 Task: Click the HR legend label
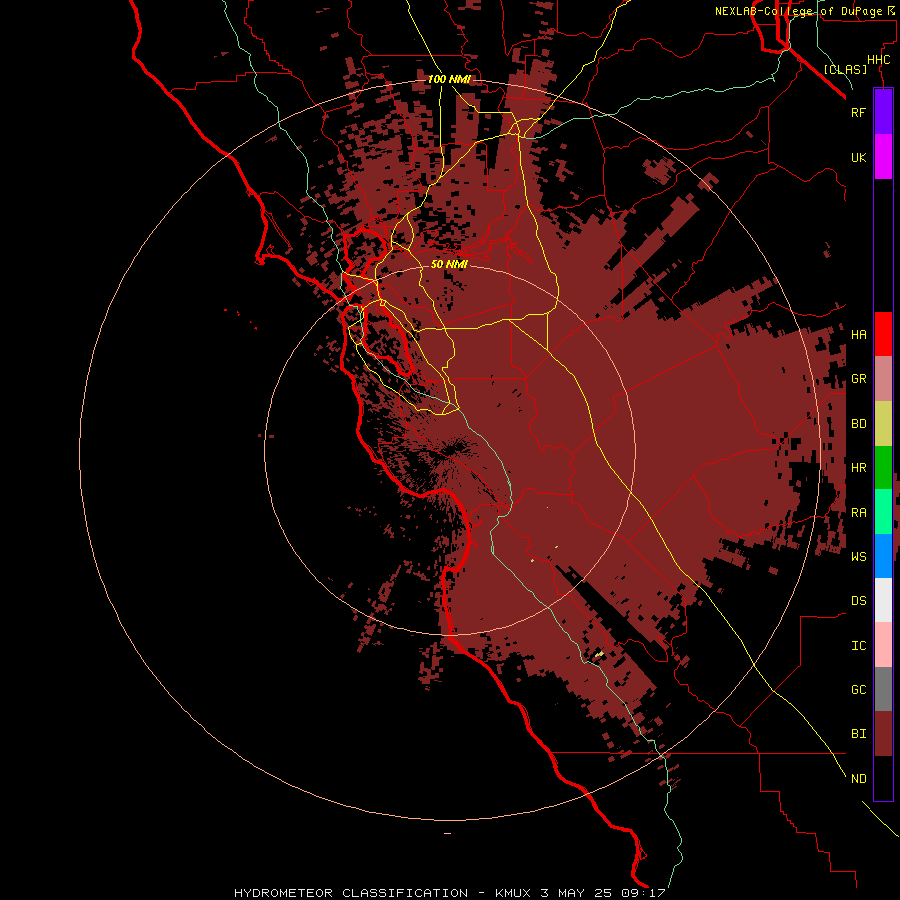tap(859, 468)
